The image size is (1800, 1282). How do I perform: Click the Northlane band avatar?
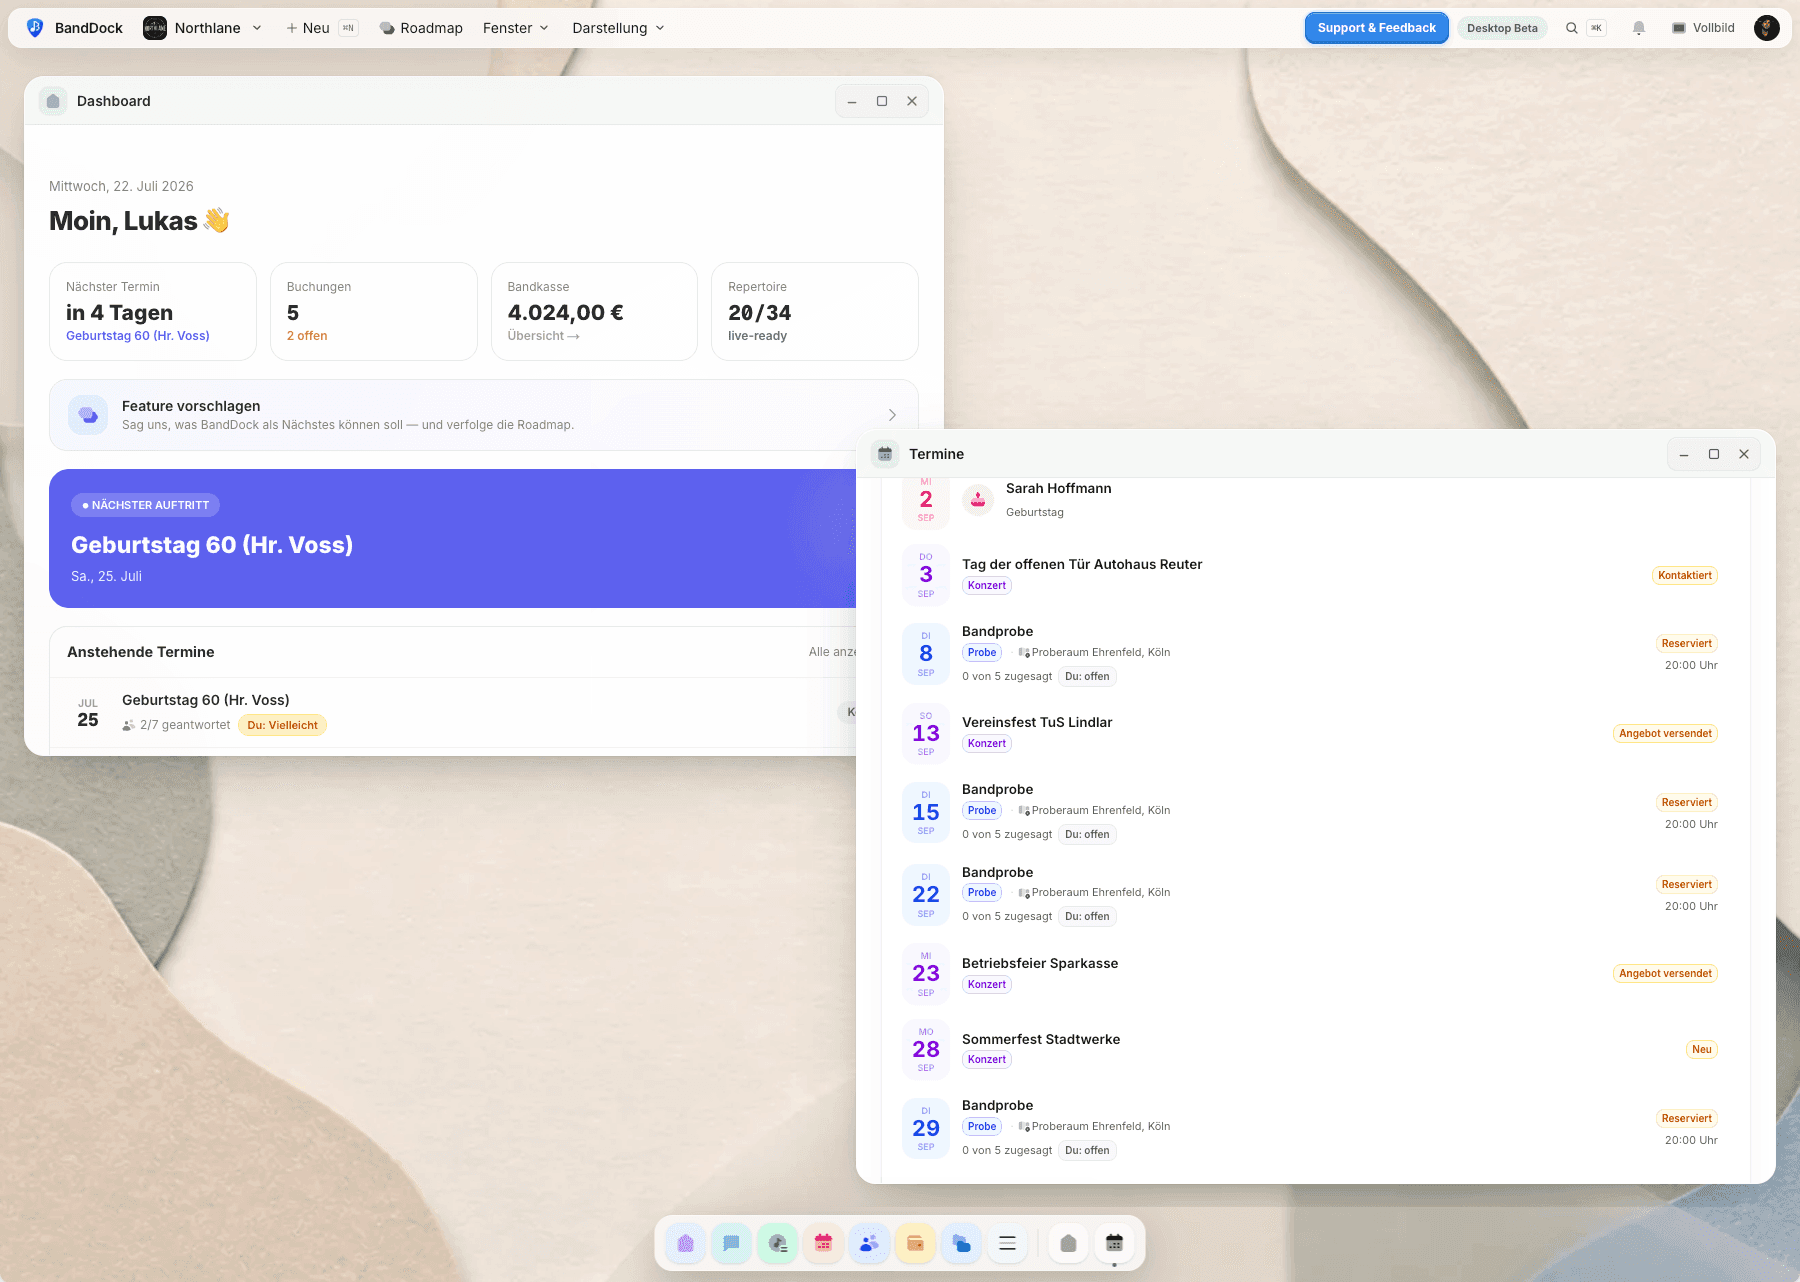(155, 28)
